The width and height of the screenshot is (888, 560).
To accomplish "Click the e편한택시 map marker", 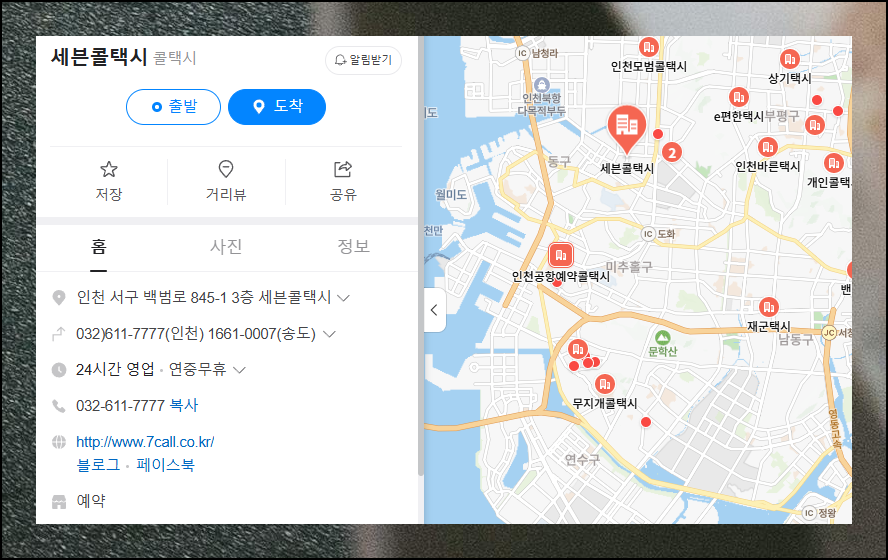I will [739, 97].
